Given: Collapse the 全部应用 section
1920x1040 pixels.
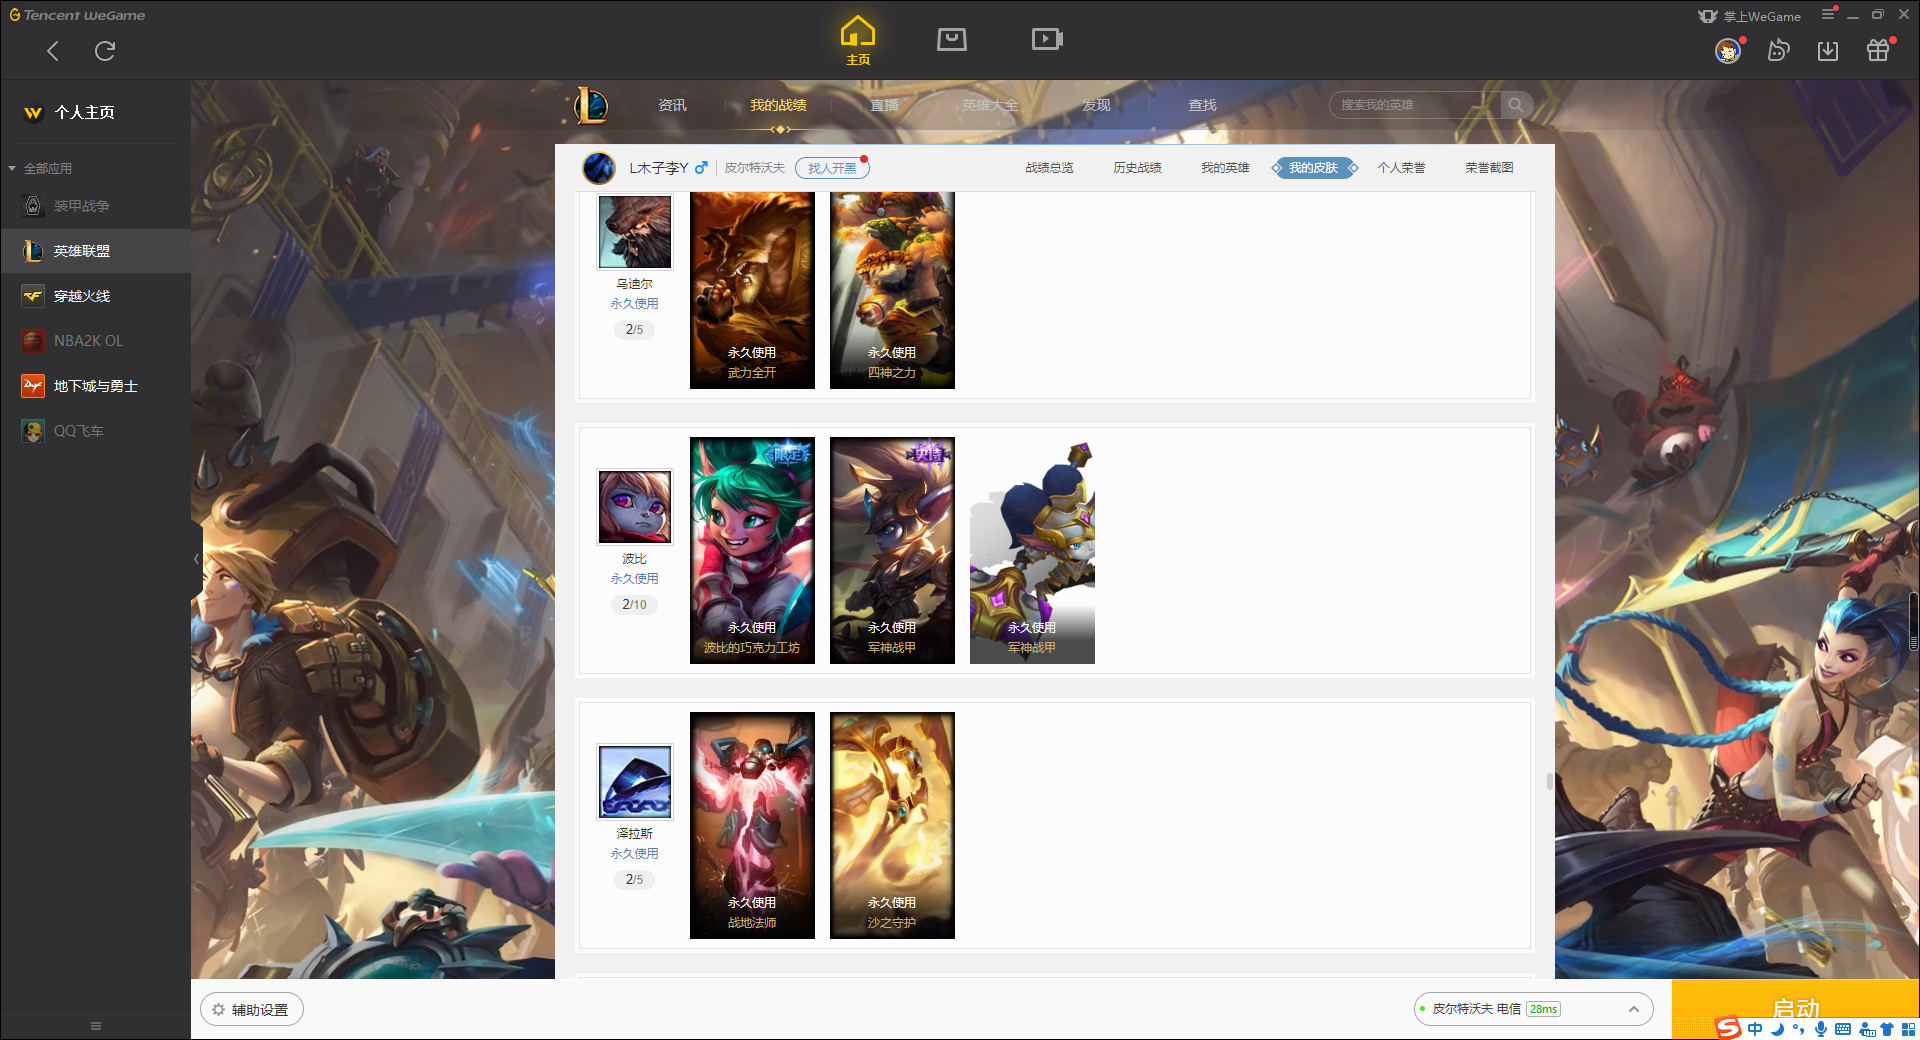Looking at the screenshot, I should pos(40,168).
